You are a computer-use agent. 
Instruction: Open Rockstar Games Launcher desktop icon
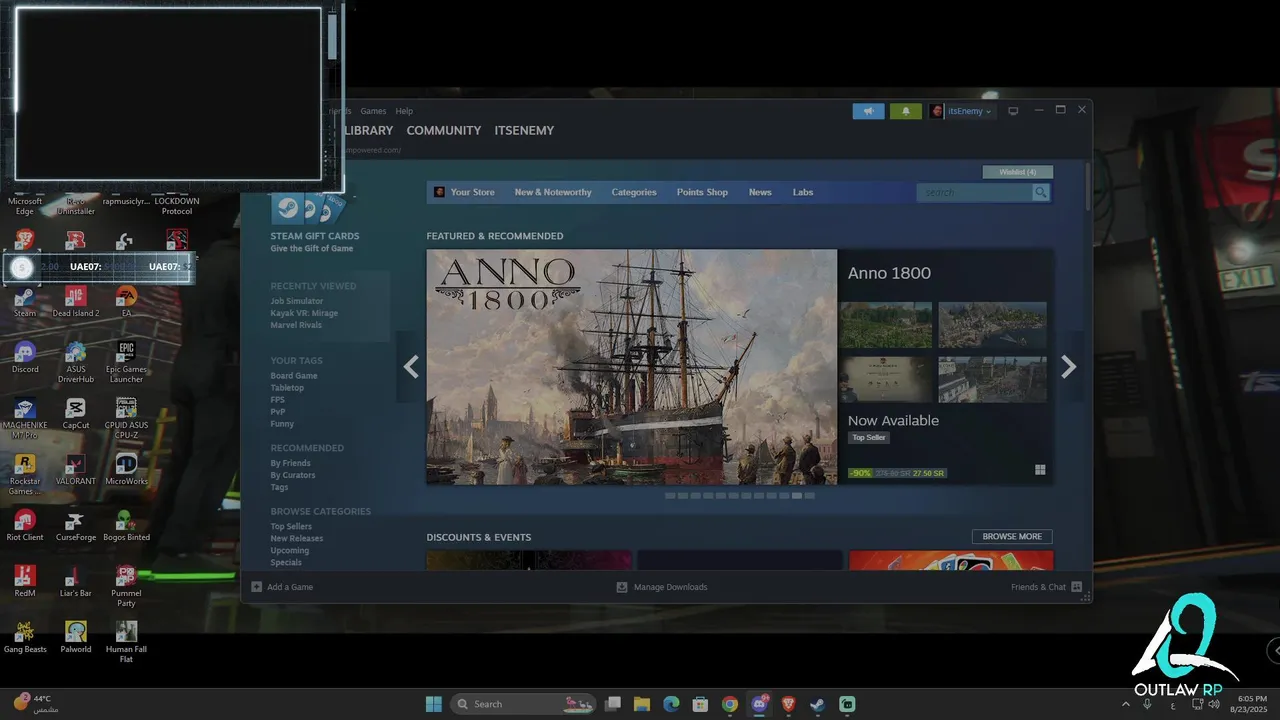click(x=25, y=474)
